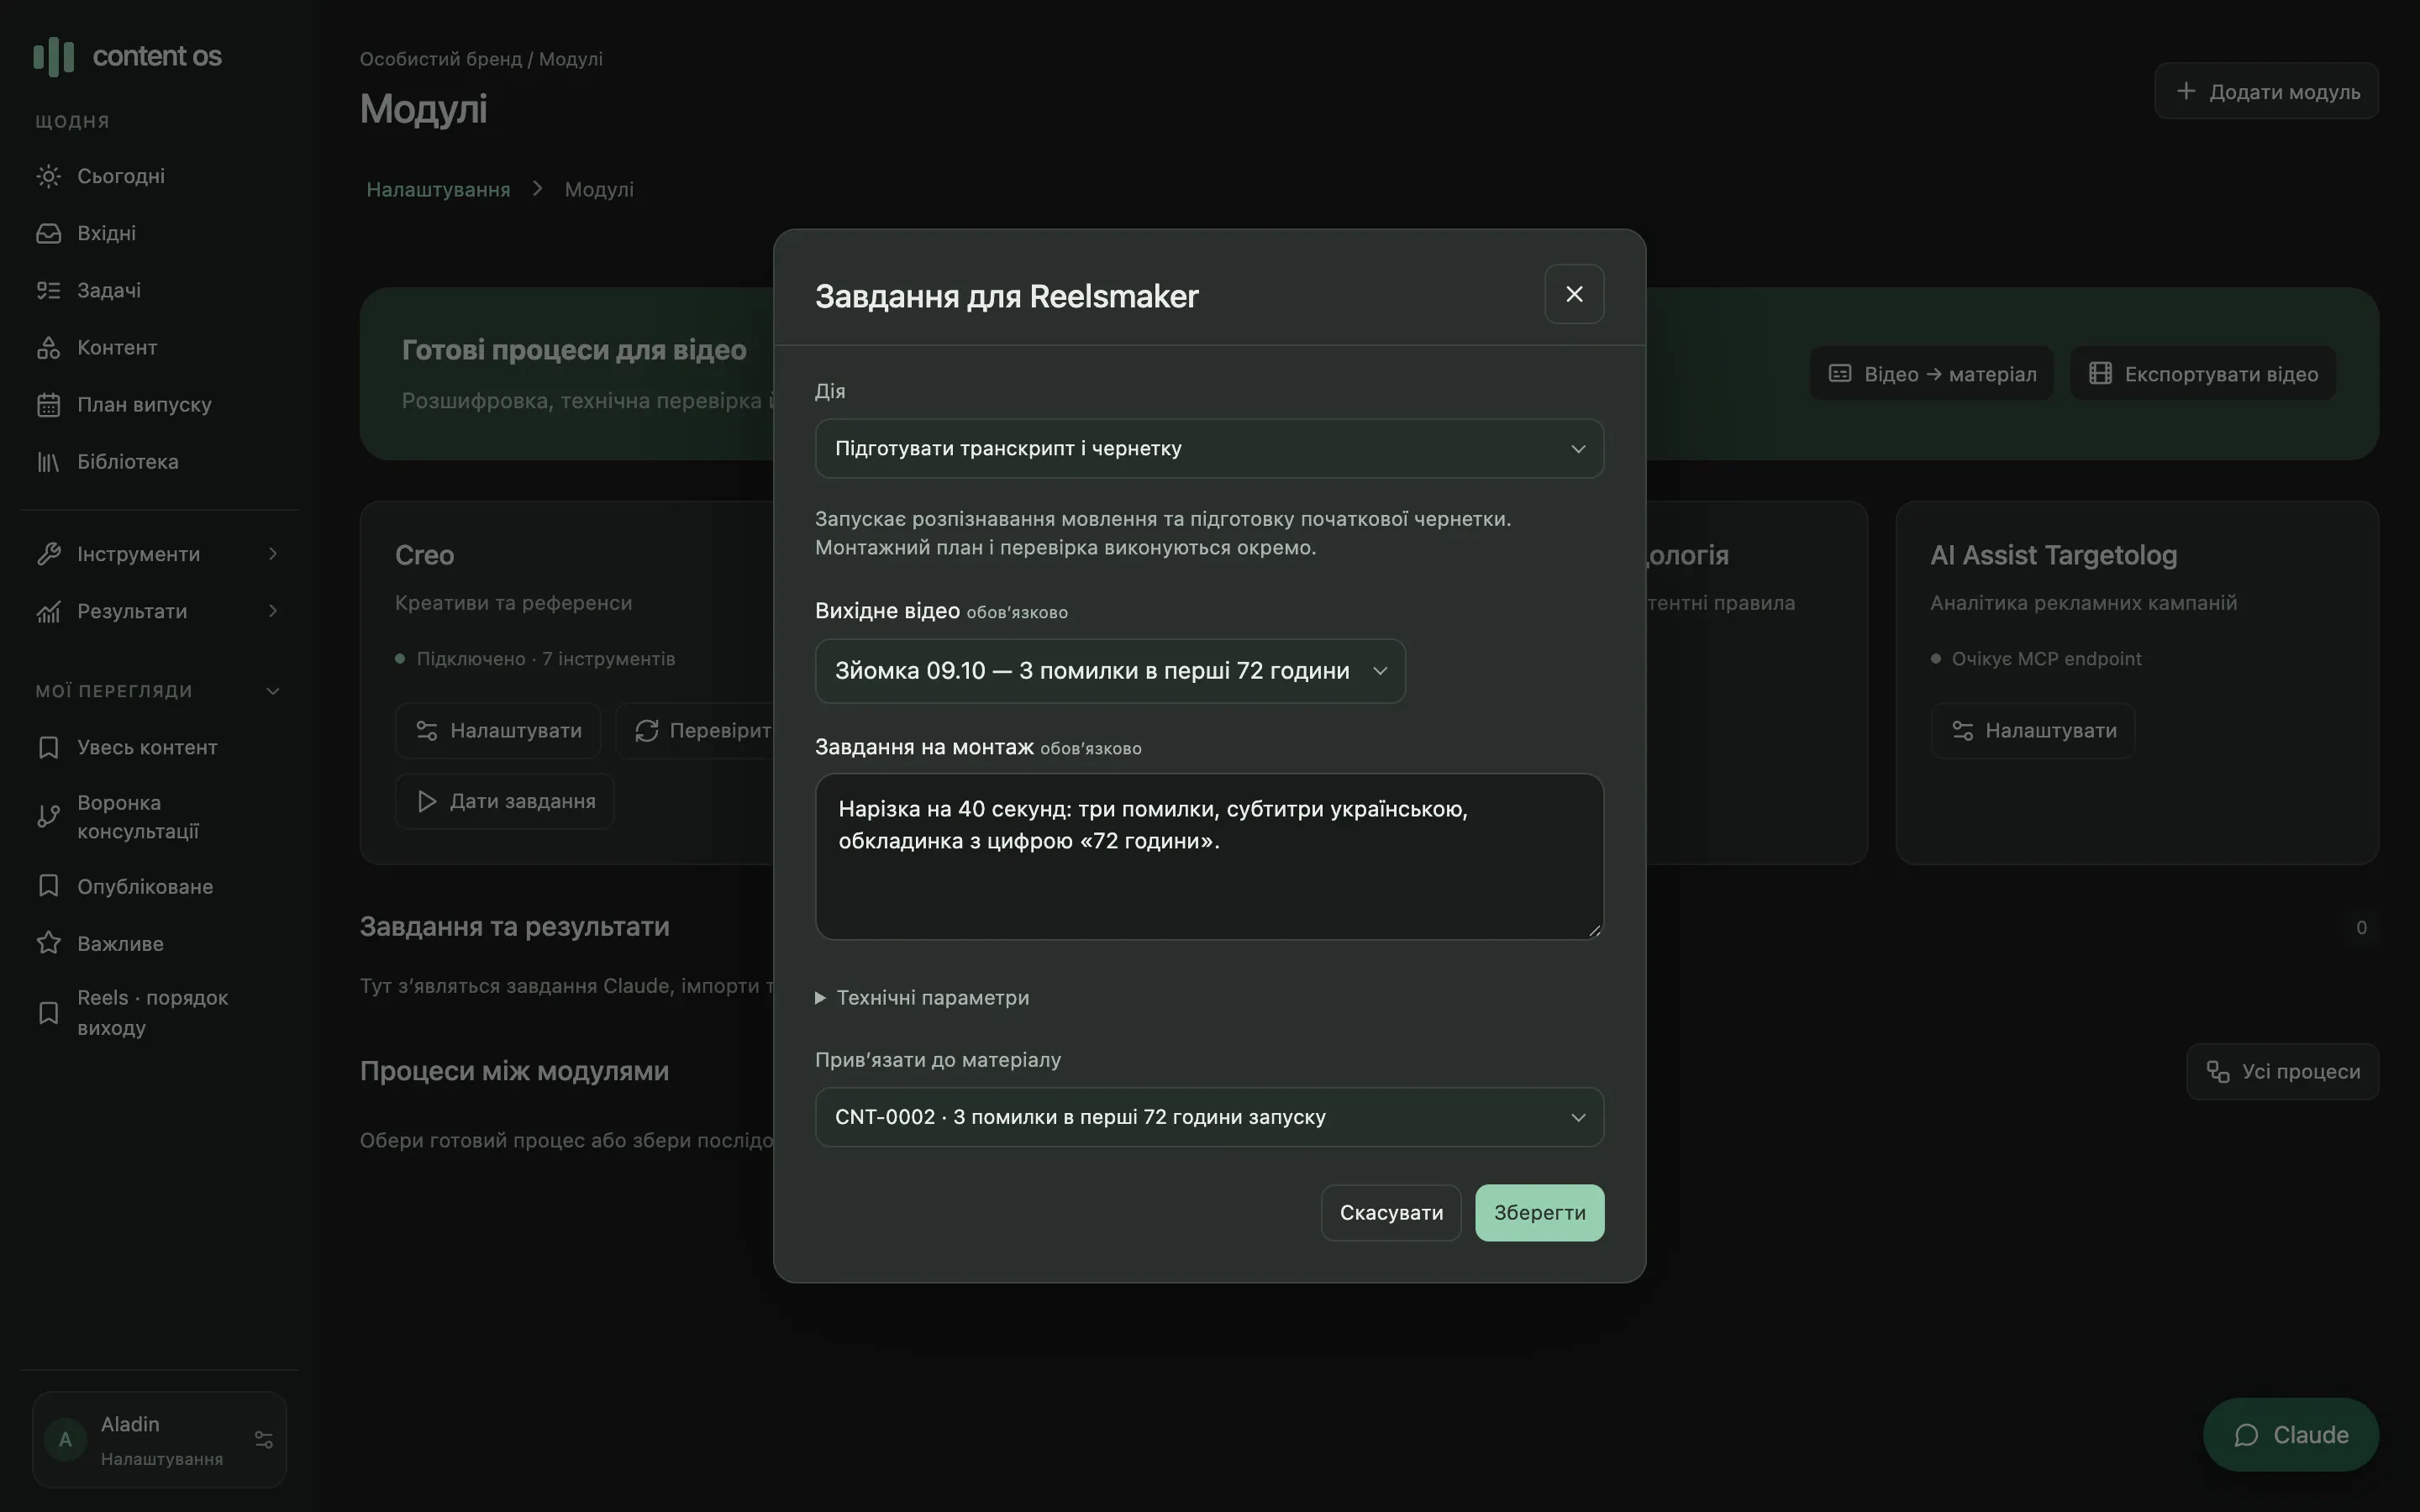This screenshot has width=2420, height=1512.
Task: Click the Опубліковане bookmark icon
Action: click(x=48, y=886)
